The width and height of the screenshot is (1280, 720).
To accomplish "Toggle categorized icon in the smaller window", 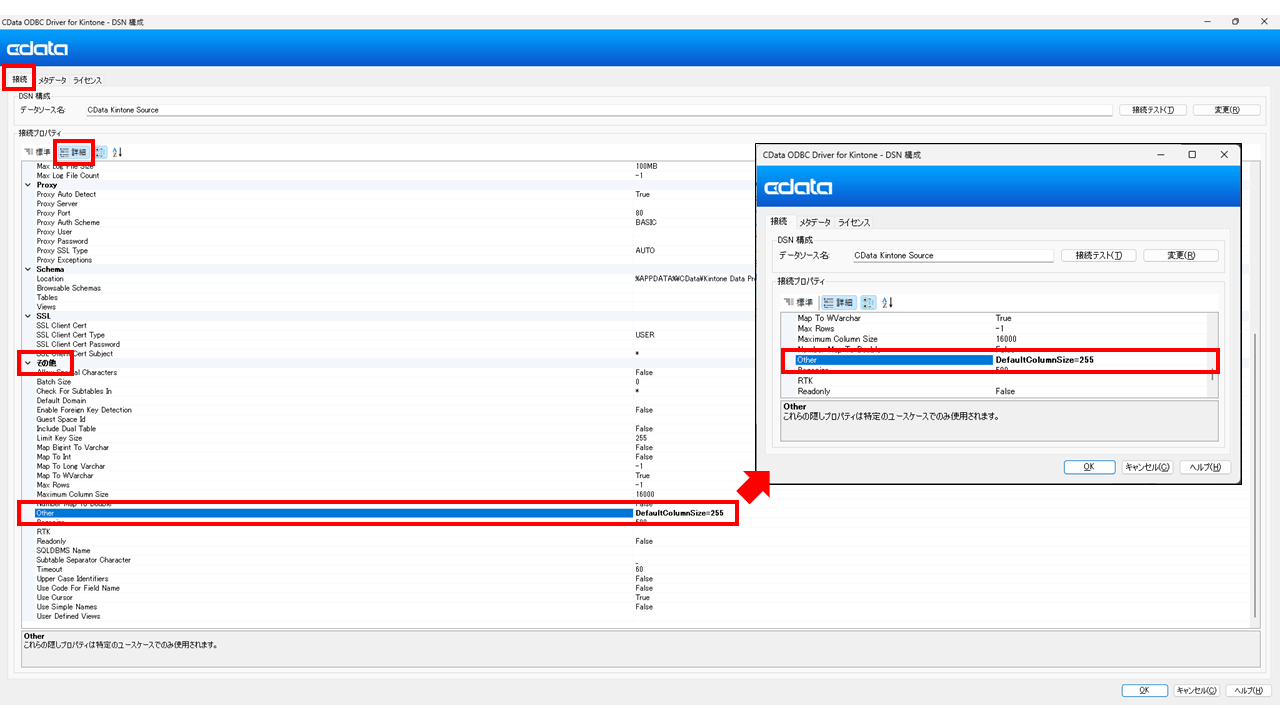I will pyautogui.click(x=868, y=302).
